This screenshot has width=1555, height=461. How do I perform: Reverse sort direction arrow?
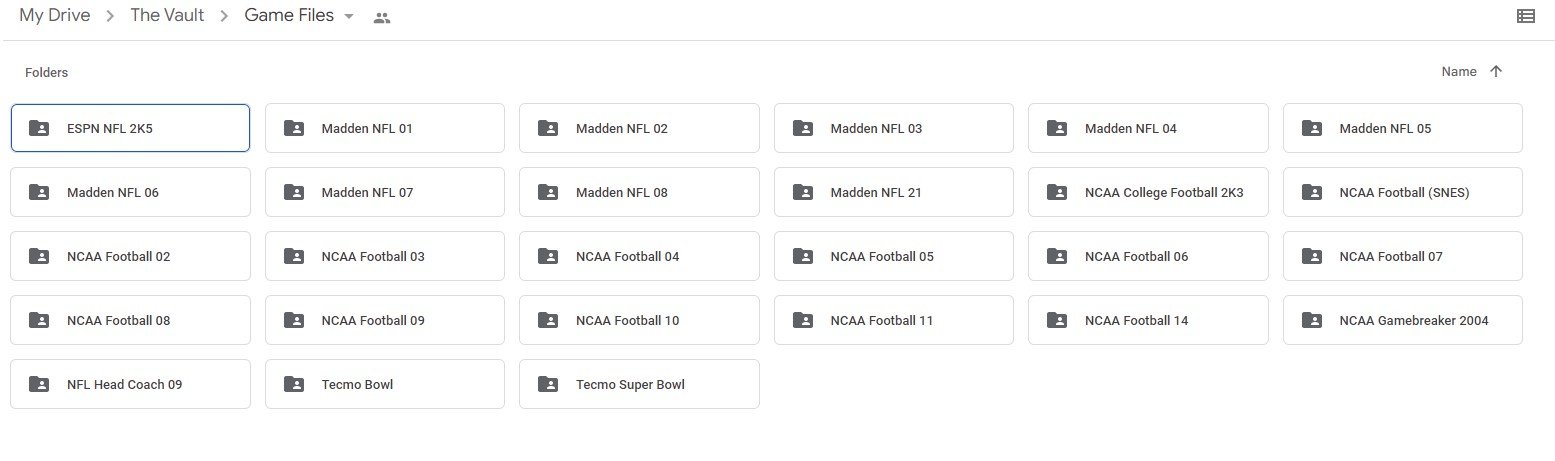[1496, 72]
